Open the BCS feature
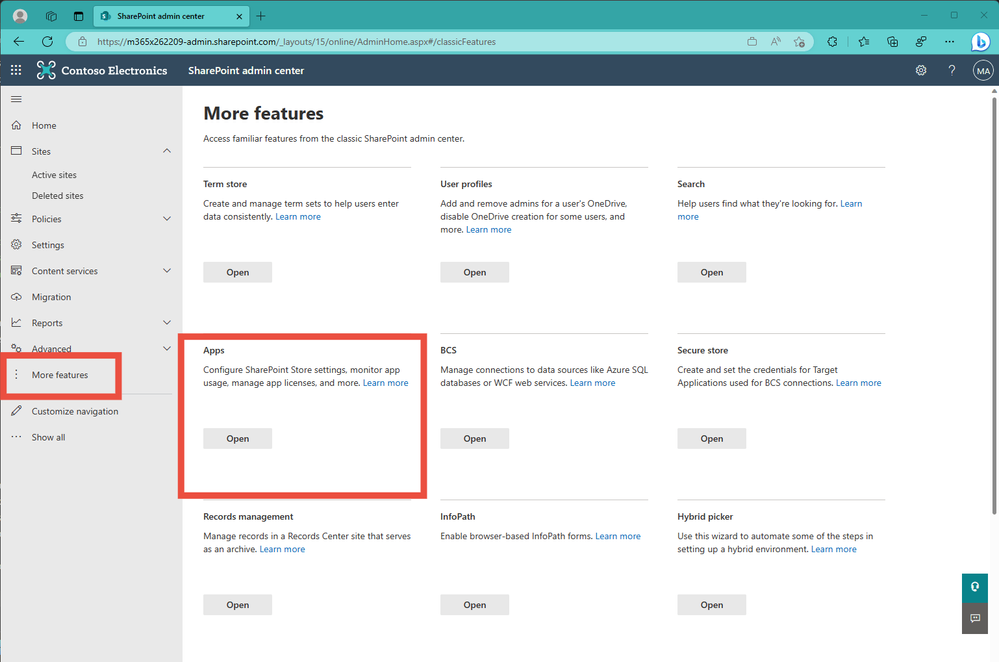999x662 pixels. 475,438
